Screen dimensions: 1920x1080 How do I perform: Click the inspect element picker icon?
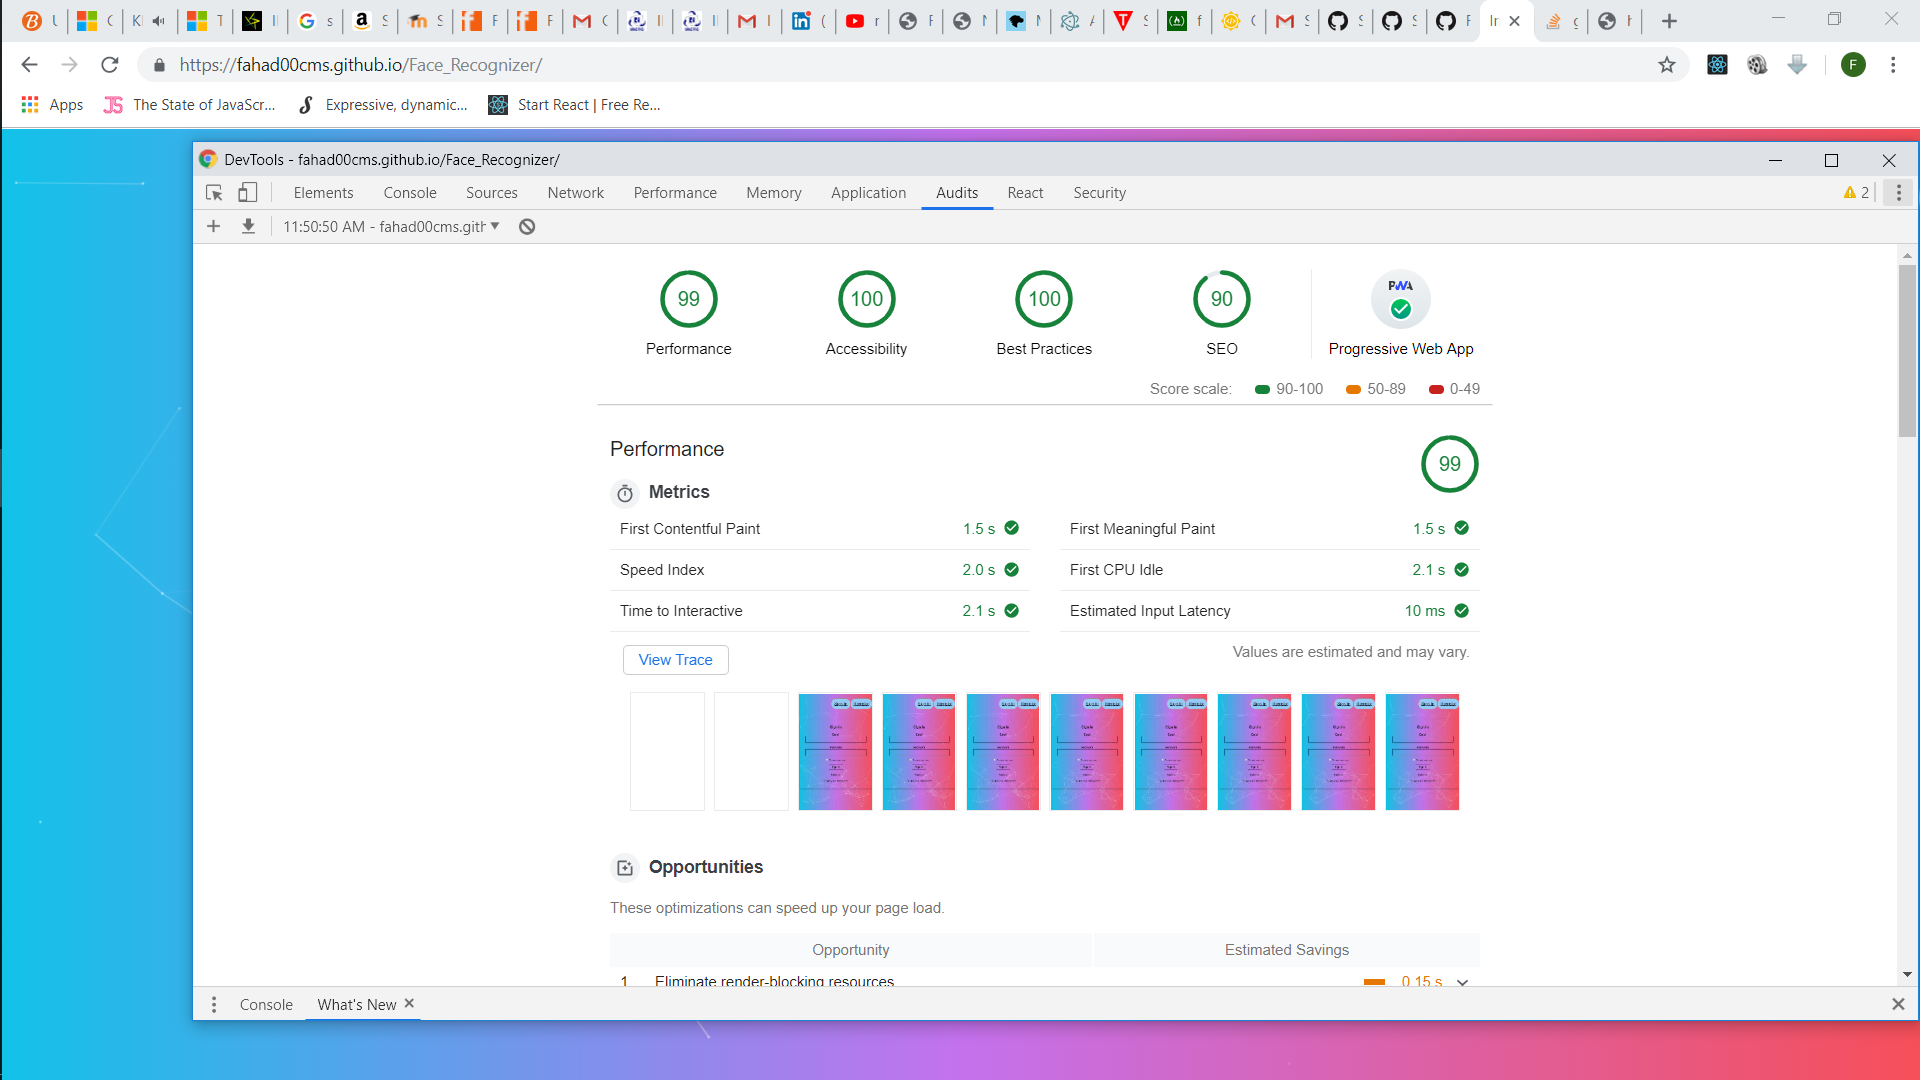pos(214,193)
